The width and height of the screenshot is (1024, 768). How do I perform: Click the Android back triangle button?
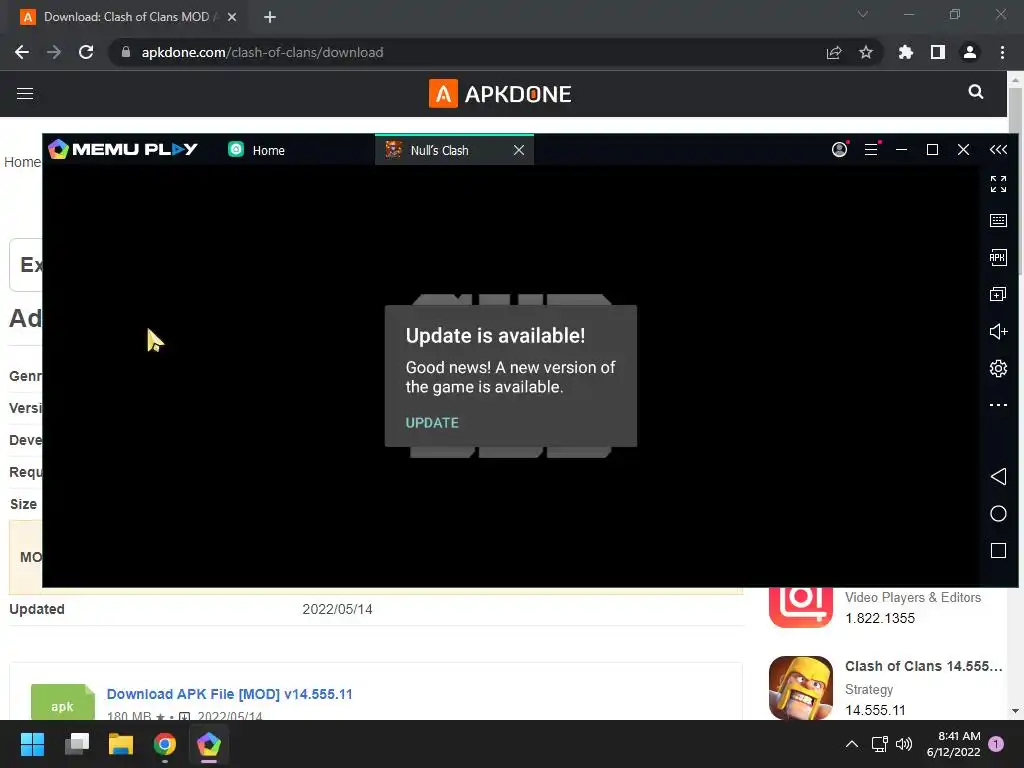point(998,476)
